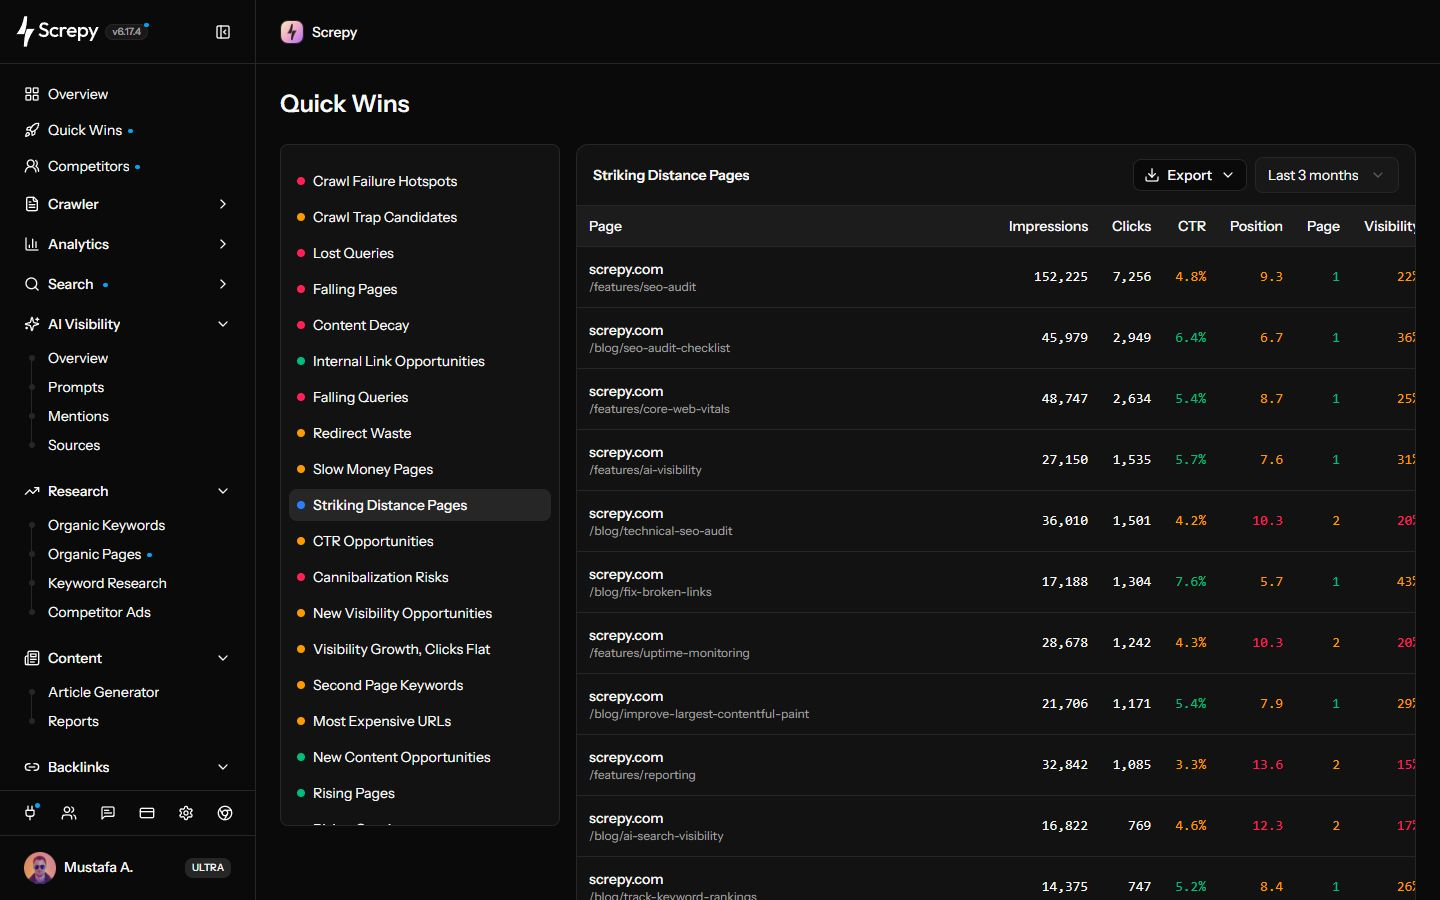Click the /blog/fix-broken-links page row

coord(996,582)
